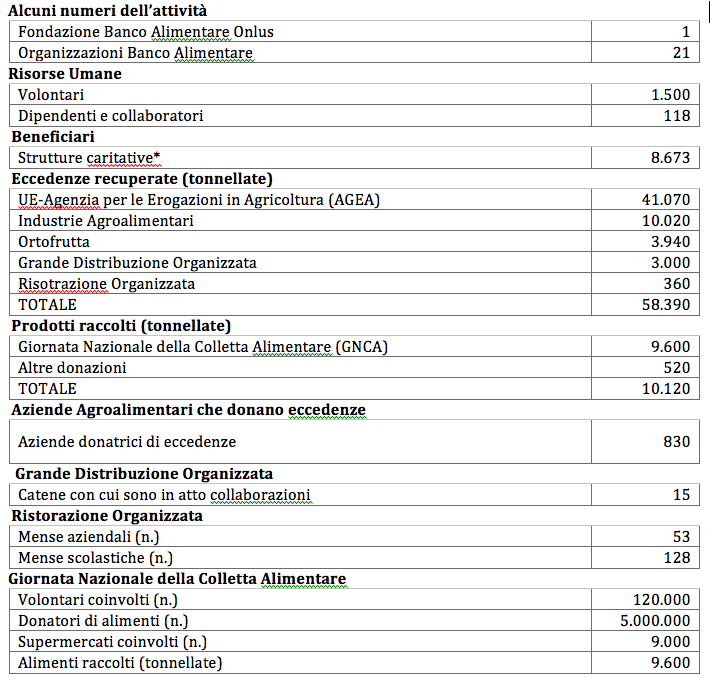710x688 pixels.
Task: Click the value 8.673
Action: click(671, 158)
